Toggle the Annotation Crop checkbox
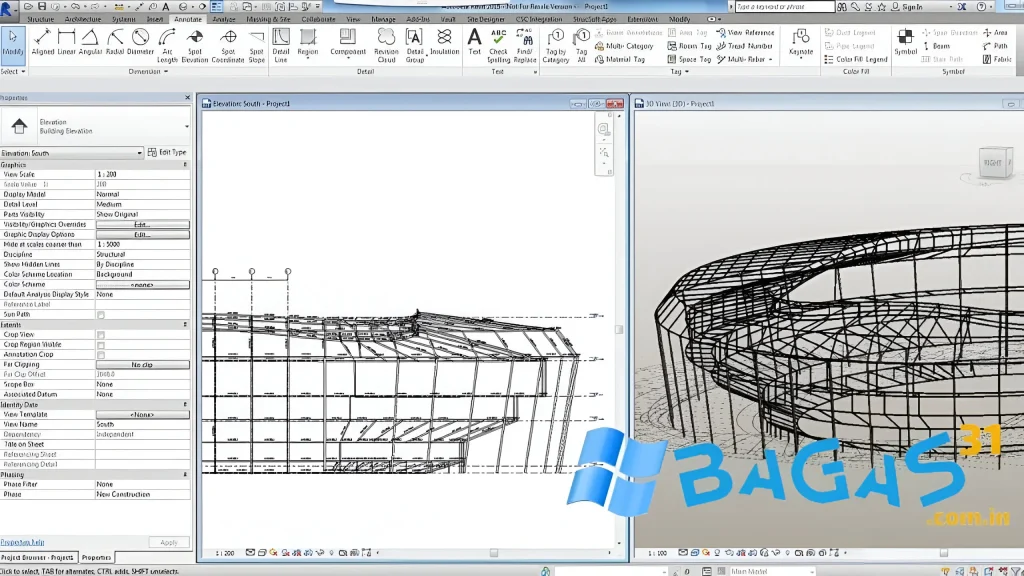Image resolution: width=1024 pixels, height=576 pixels. [x=101, y=355]
